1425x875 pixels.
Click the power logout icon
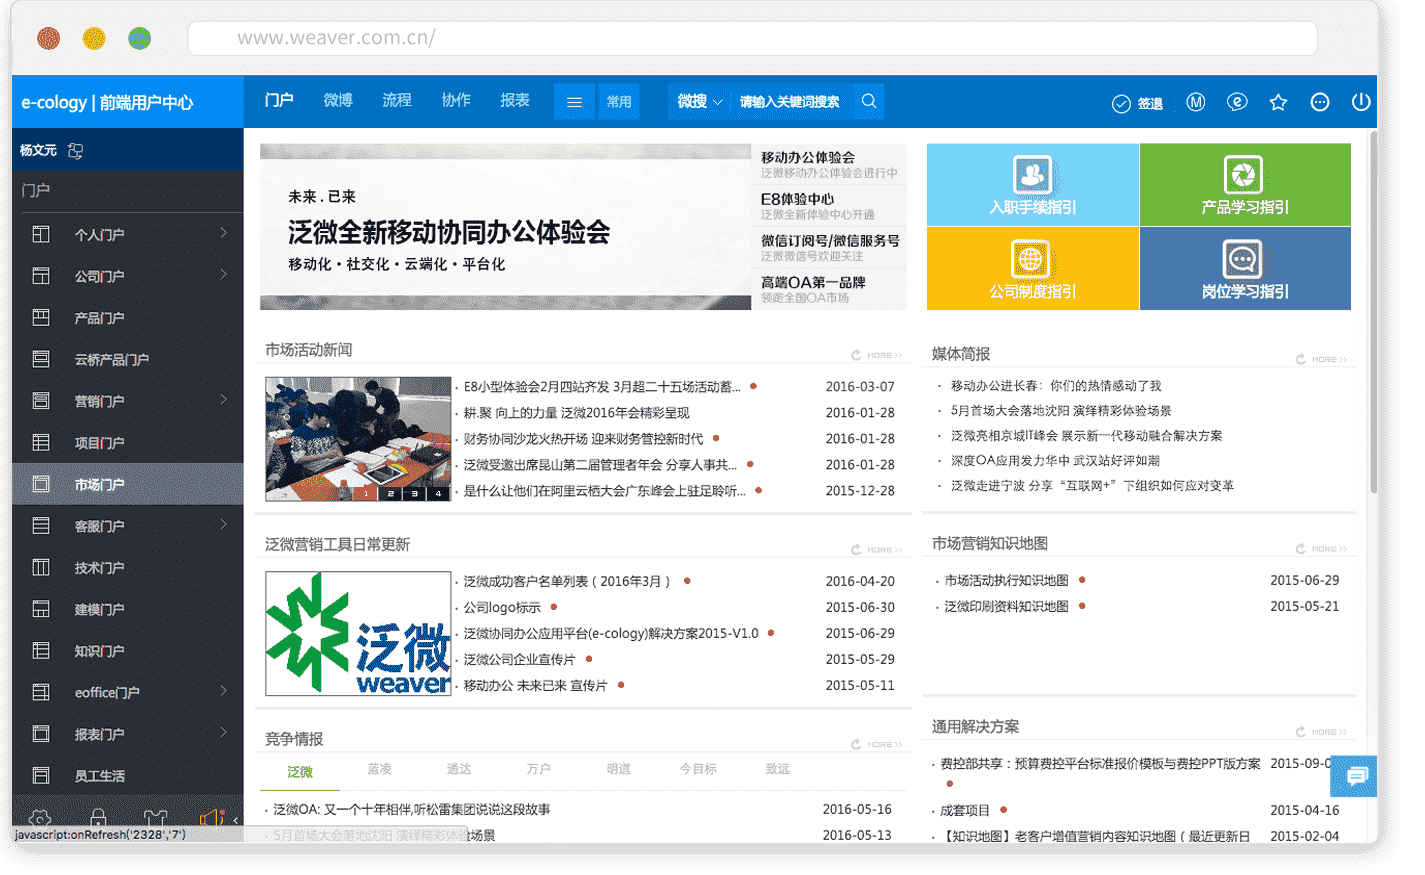tap(1360, 102)
